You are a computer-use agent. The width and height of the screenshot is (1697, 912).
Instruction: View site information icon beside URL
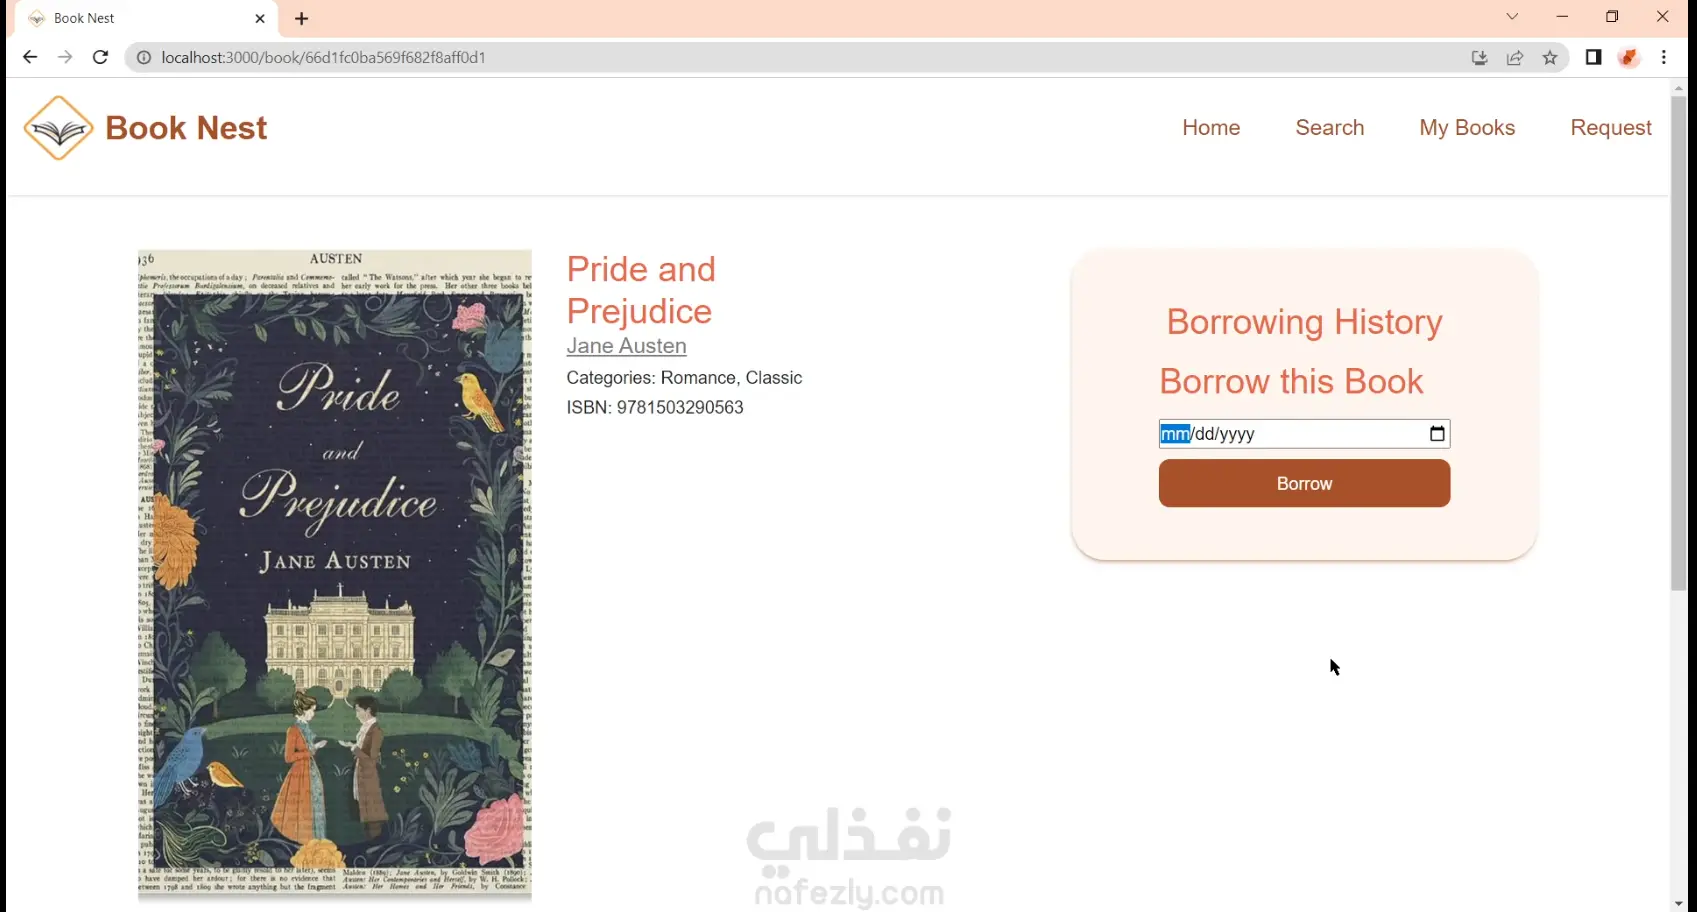144,57
